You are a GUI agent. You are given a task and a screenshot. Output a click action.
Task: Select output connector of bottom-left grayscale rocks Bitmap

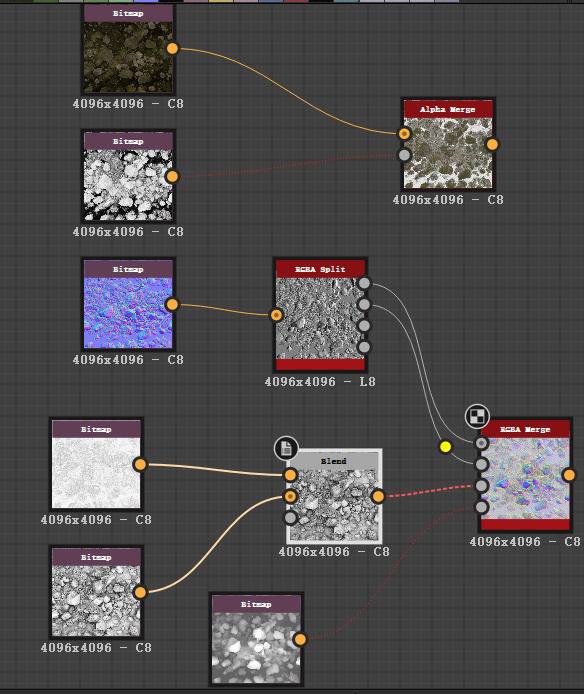(140, 592)
